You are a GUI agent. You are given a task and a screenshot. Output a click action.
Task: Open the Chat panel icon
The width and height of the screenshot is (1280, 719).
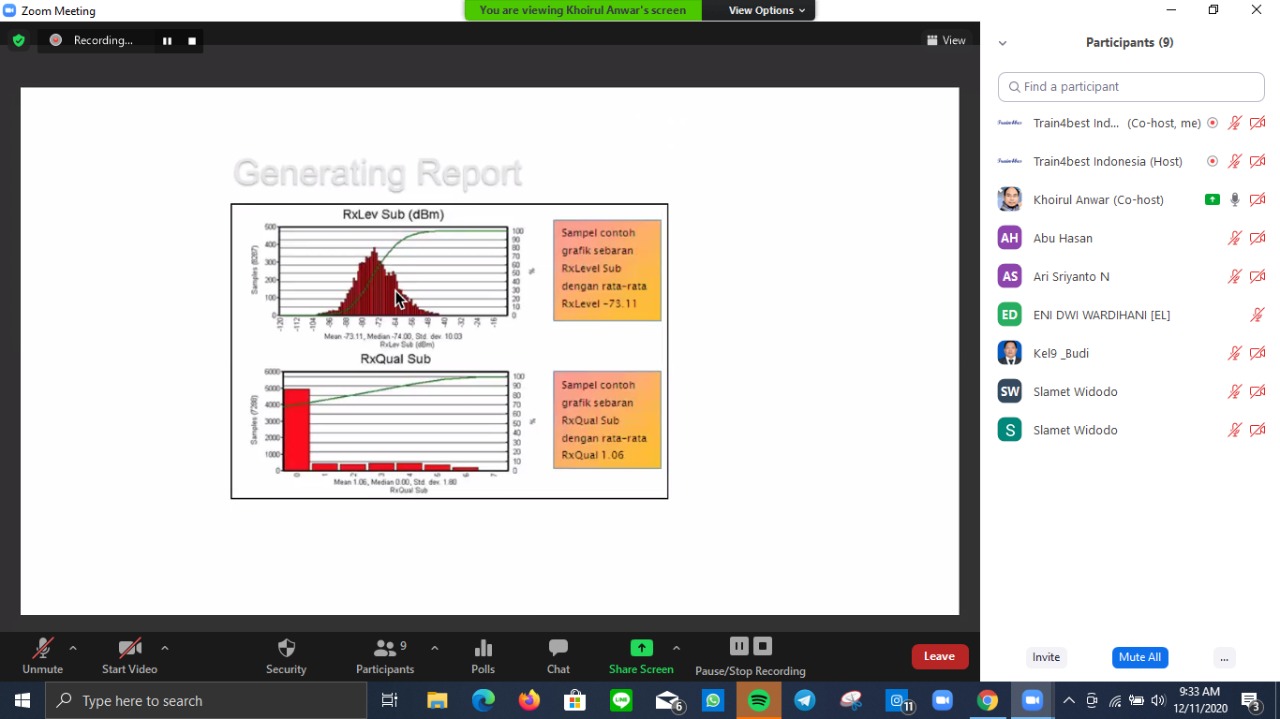pos(558,648)
